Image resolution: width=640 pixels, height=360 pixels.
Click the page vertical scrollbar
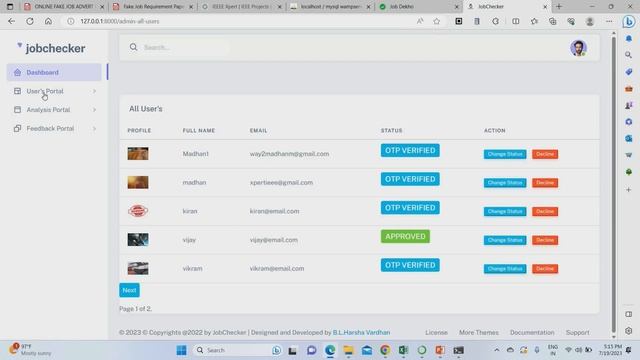pyautogui.click(x=613, y=184)
